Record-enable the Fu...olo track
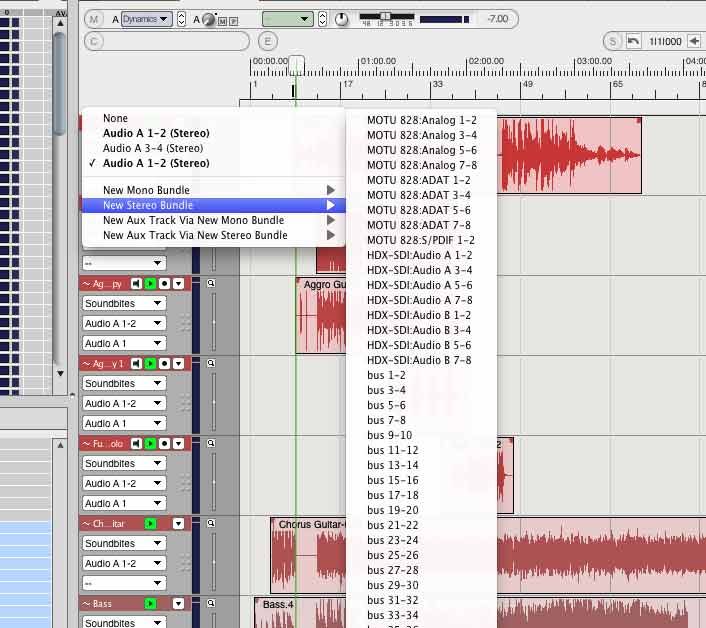The height and width of the screenshot is (628, 706). [x=164, y=443]
